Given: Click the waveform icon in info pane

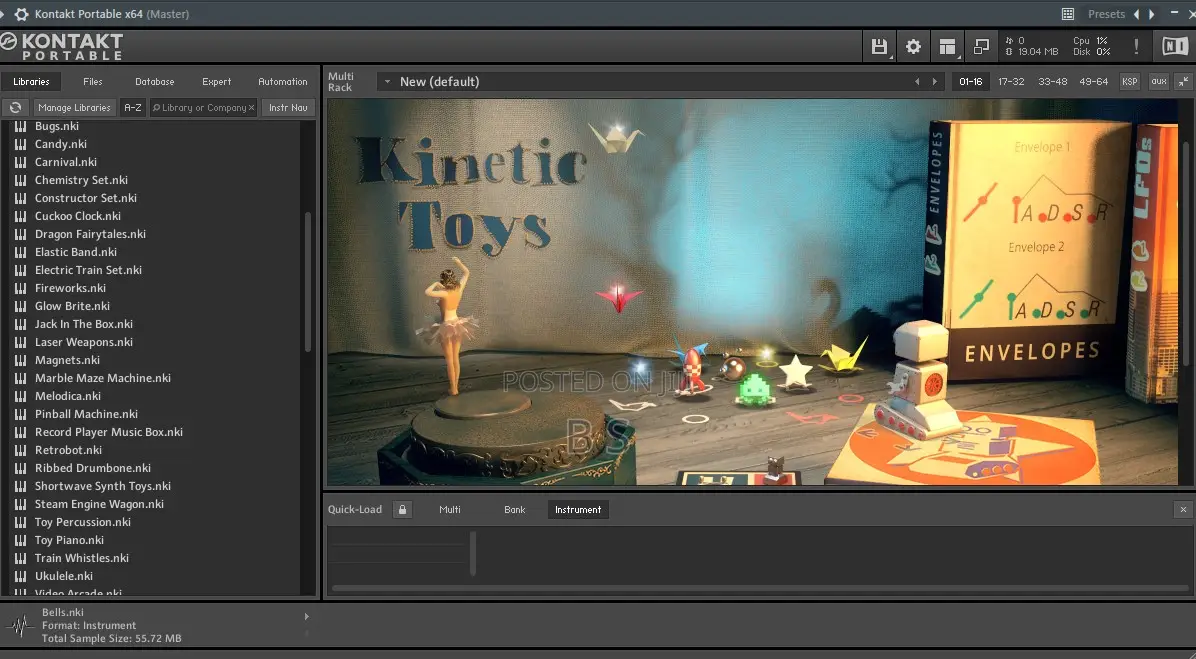Looking at the screenshot, I should pos(20,625).
